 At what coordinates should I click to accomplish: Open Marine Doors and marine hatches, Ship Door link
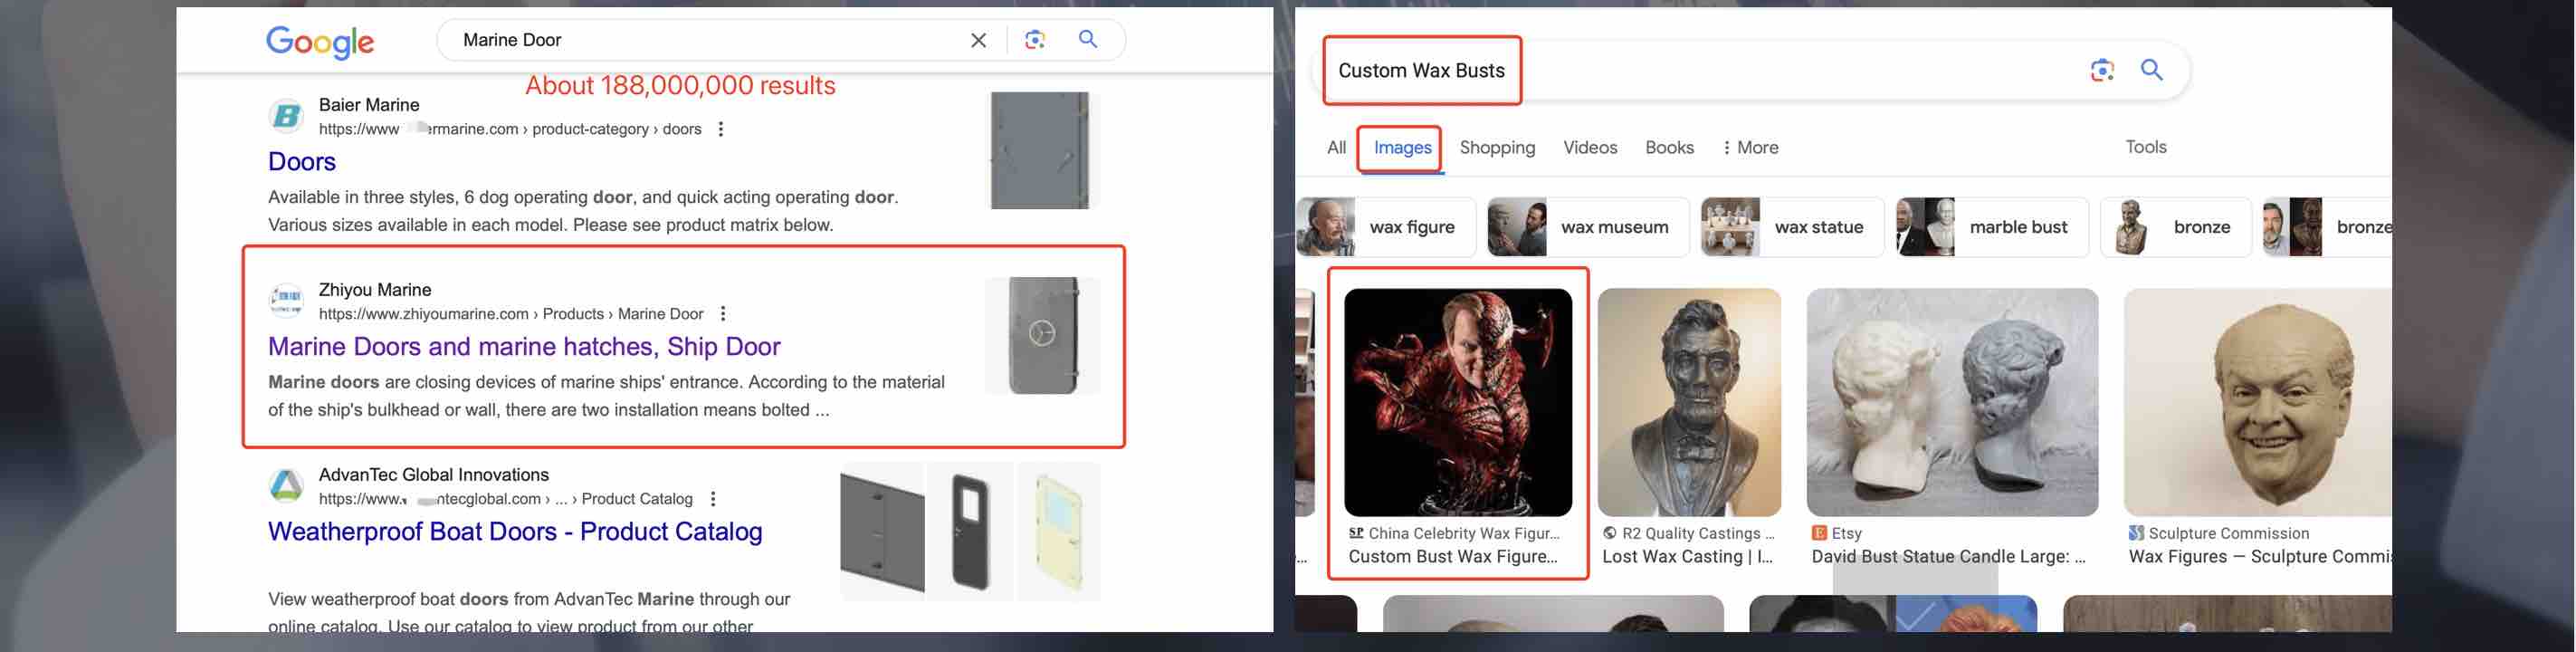pos(524,347)
